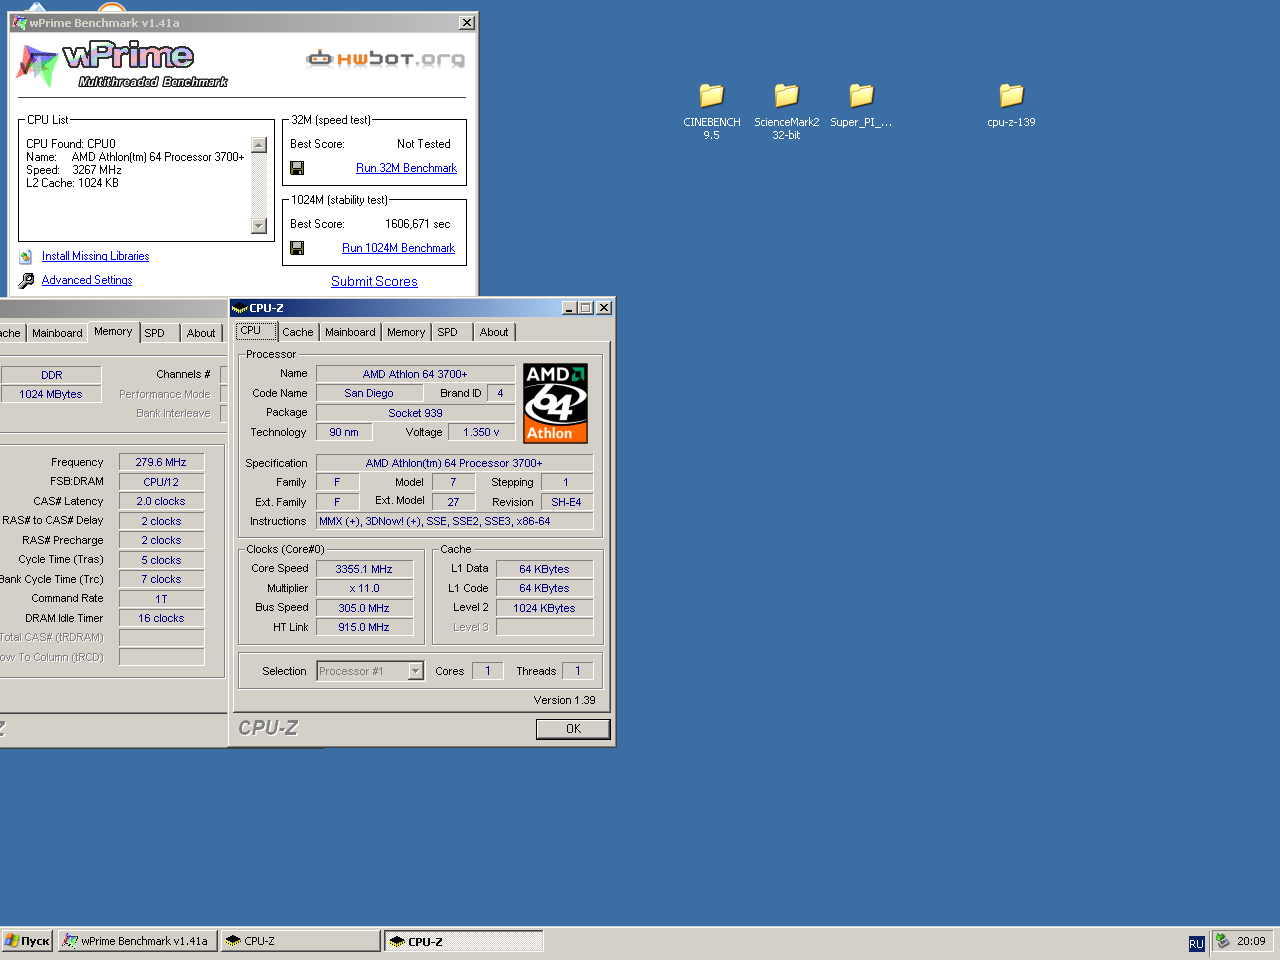This screenshot has width=1280, height=960.
Task: Run the 32M Benchmark
Action: coord(406,168)
